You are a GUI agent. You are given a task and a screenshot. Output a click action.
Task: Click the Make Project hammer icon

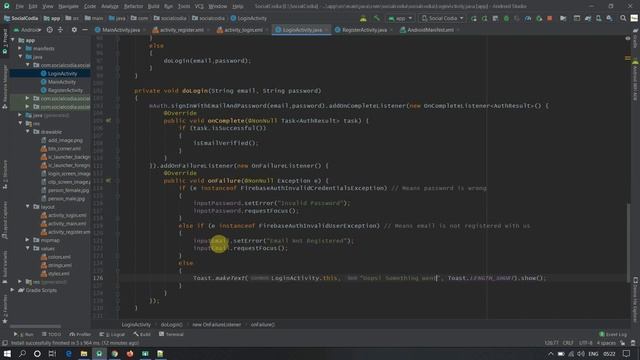(x=376, y=18)
